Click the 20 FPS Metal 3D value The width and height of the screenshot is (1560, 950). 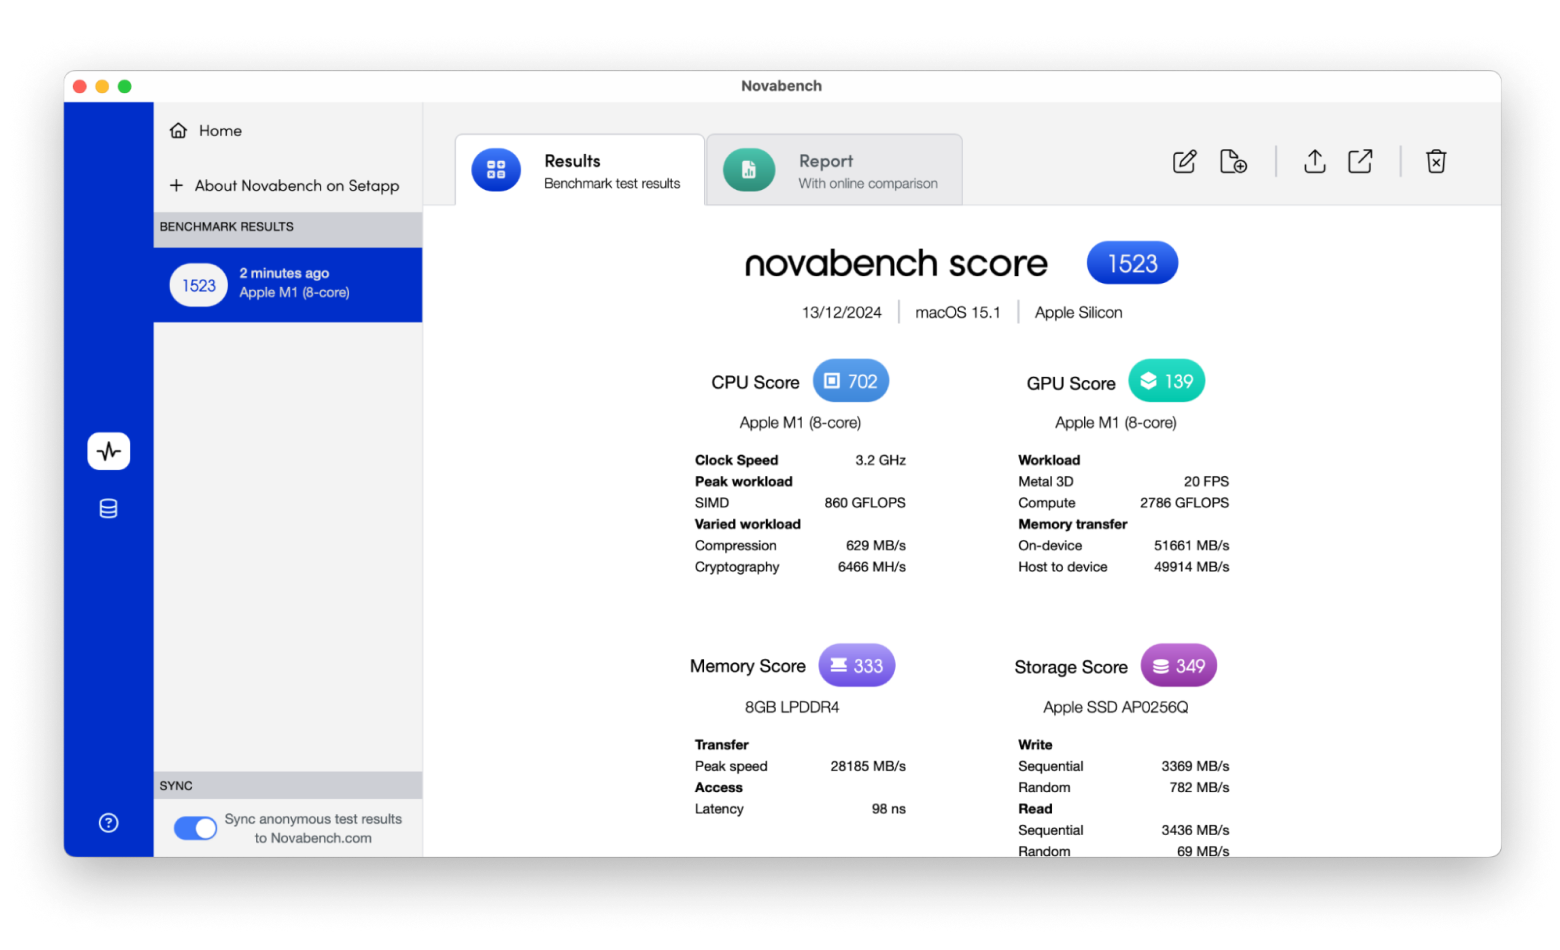[x=1206, y=482]
